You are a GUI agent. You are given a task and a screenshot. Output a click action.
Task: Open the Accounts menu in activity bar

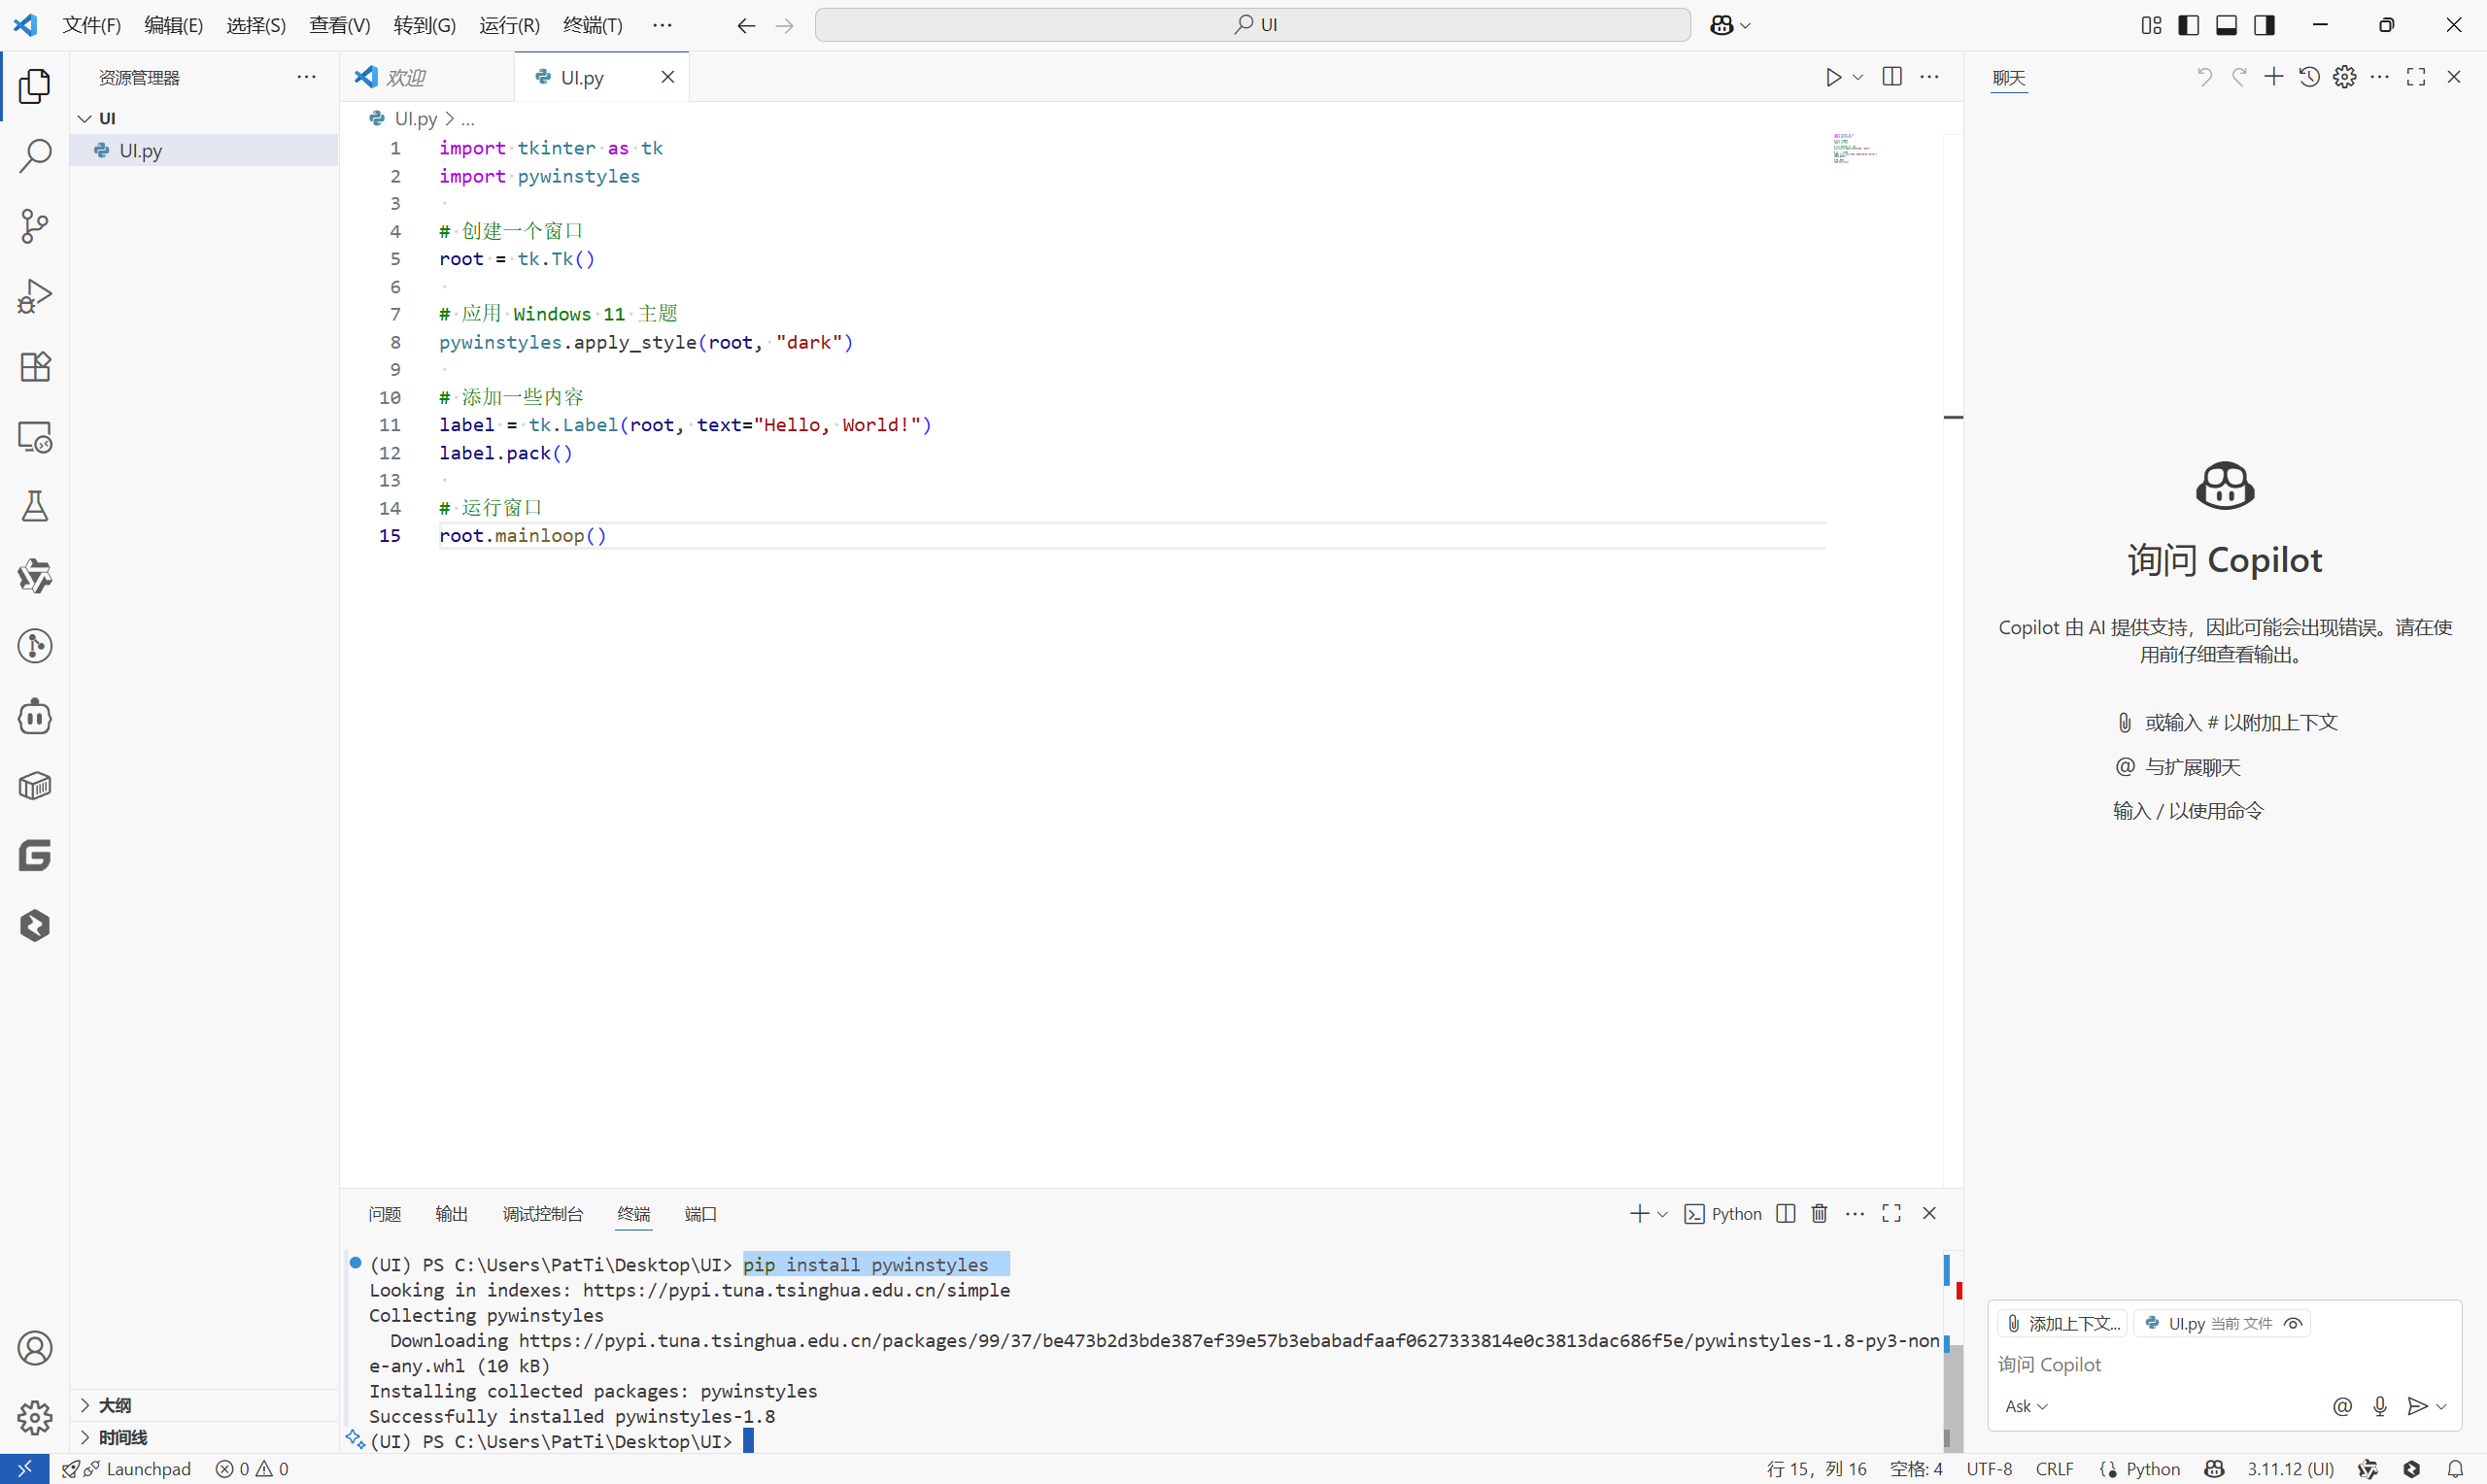tap(35, 1348)
